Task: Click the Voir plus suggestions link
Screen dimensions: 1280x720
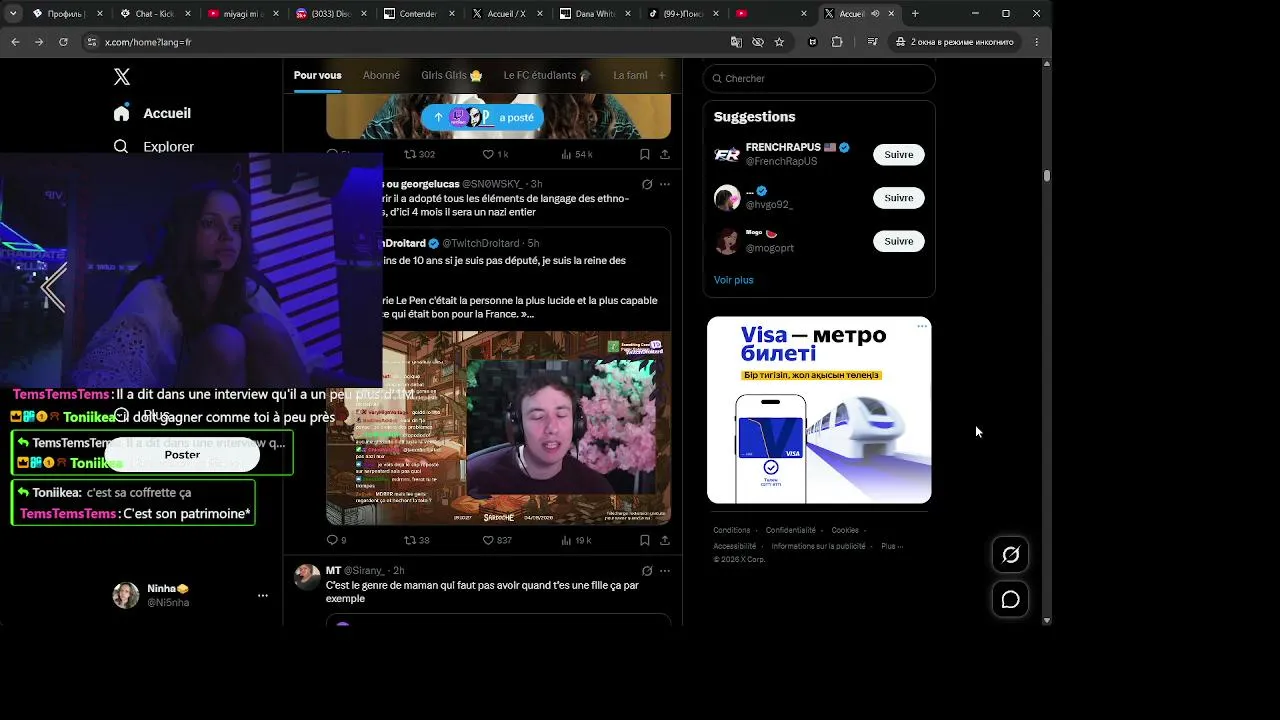Action: coord(733,280)
